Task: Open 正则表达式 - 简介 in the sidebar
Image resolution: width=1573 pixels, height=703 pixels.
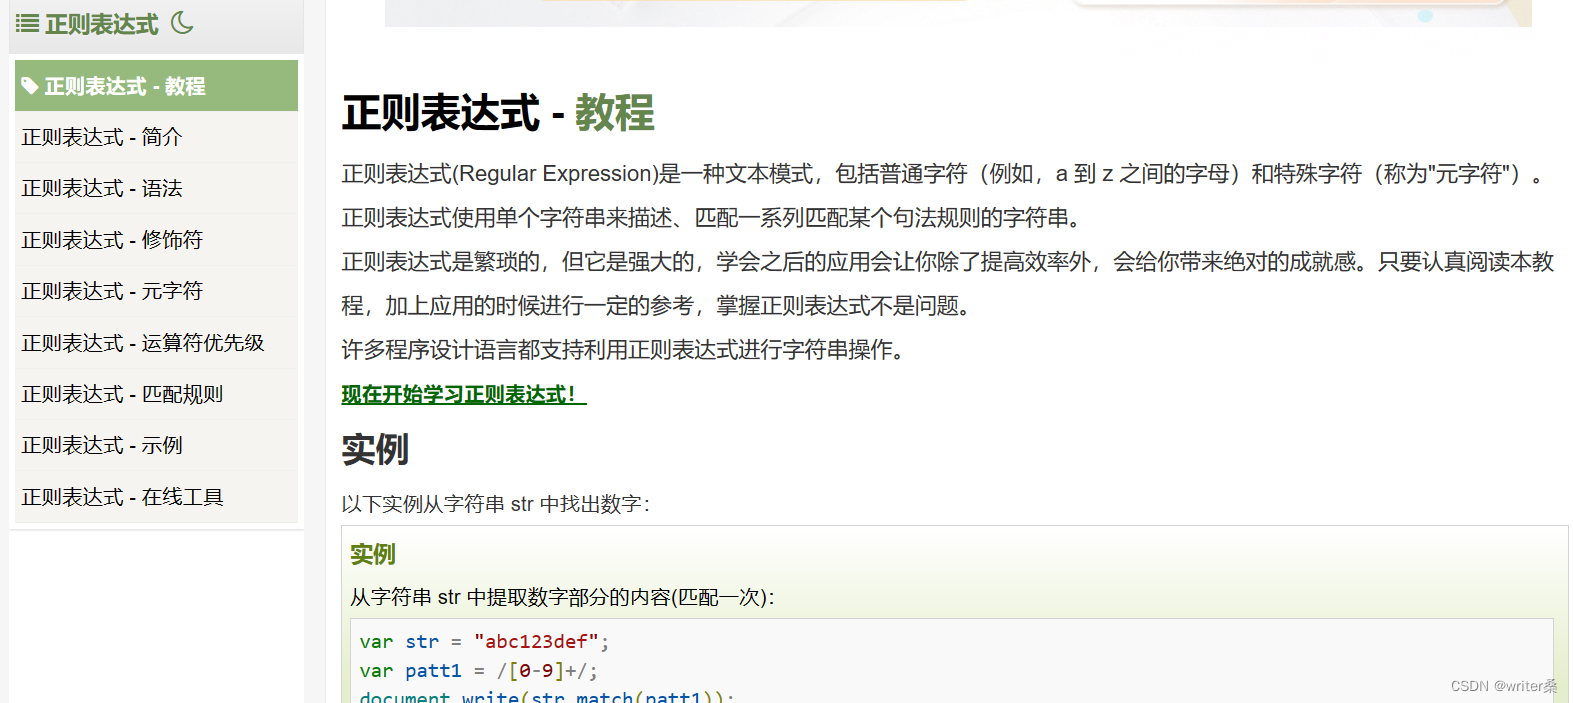Action: tap(156, 137)
